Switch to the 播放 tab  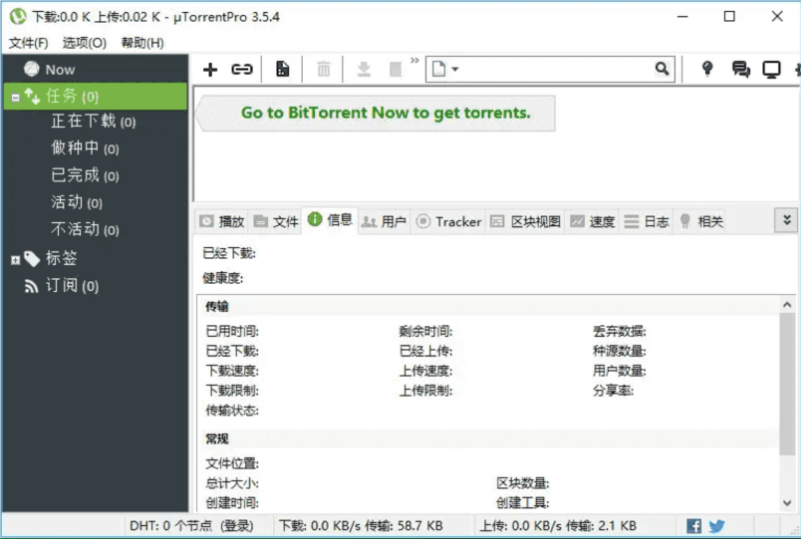tap(222, 221)
